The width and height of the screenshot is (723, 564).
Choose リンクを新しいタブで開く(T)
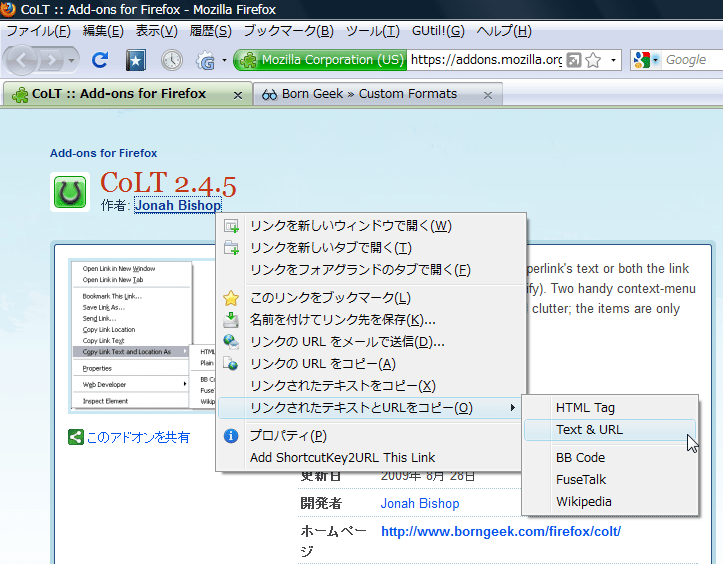tap(371, 248)
